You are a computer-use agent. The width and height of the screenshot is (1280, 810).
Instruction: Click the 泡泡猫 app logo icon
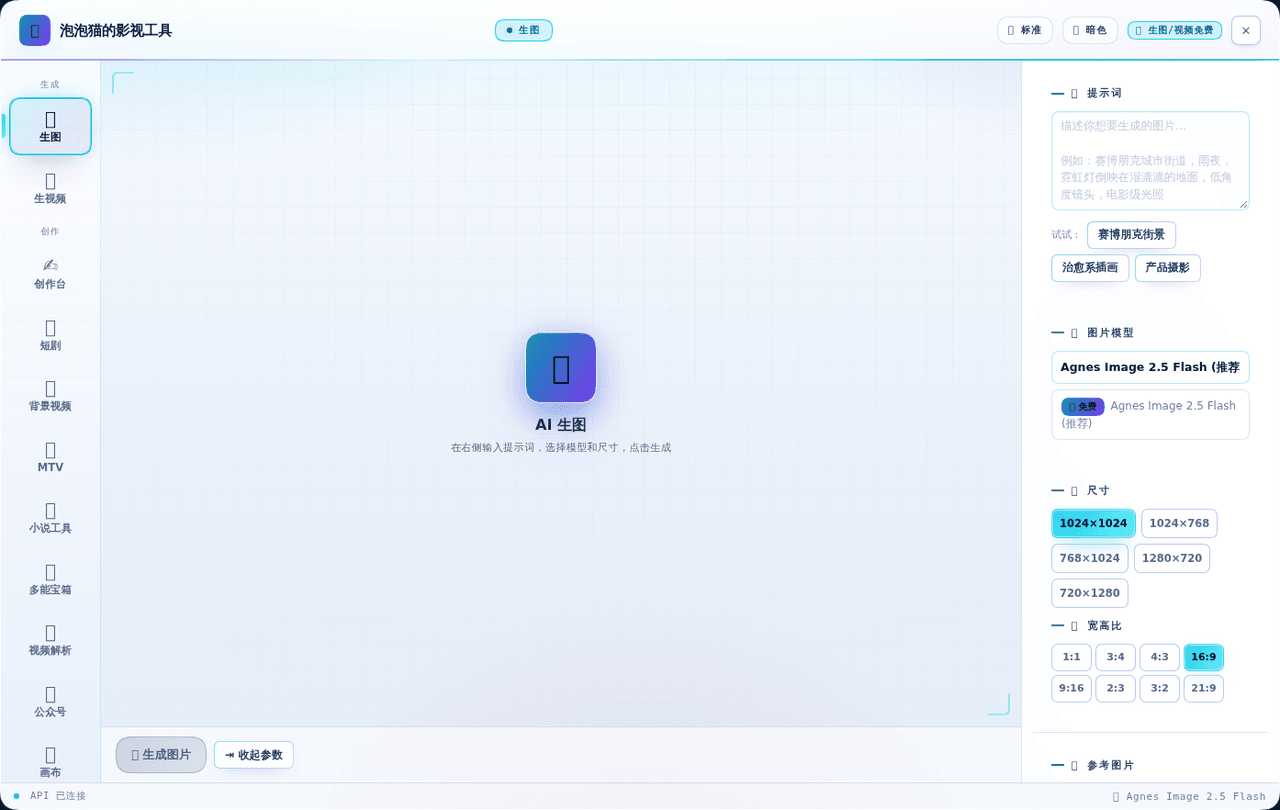coord(35,30)
